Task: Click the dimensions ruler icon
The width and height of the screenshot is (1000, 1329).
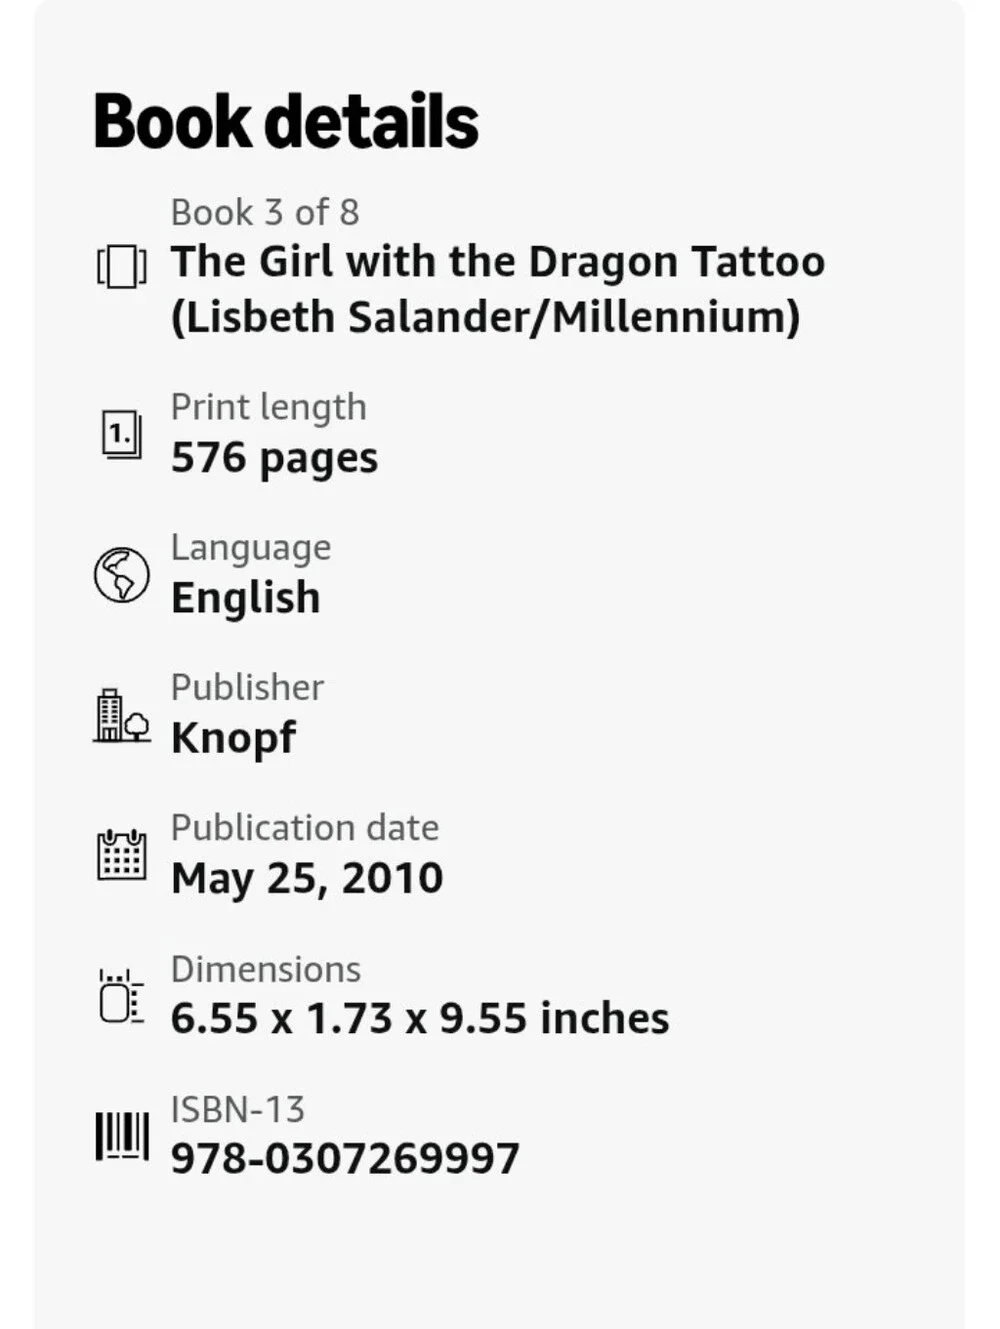Action: coord(122,996)
